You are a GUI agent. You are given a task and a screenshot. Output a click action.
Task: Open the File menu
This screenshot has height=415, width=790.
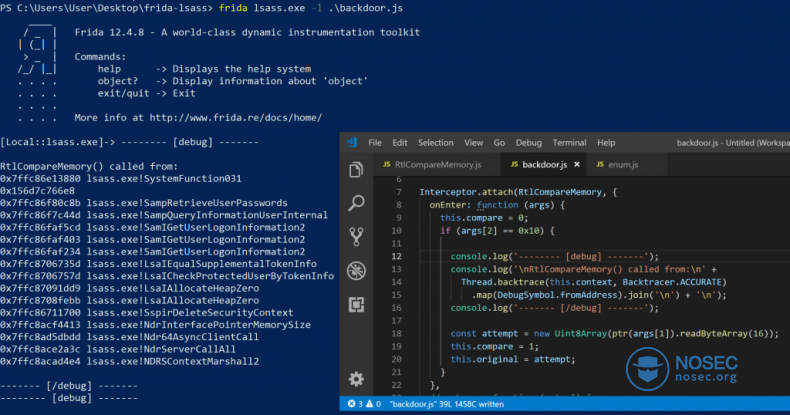pos(375,143)
